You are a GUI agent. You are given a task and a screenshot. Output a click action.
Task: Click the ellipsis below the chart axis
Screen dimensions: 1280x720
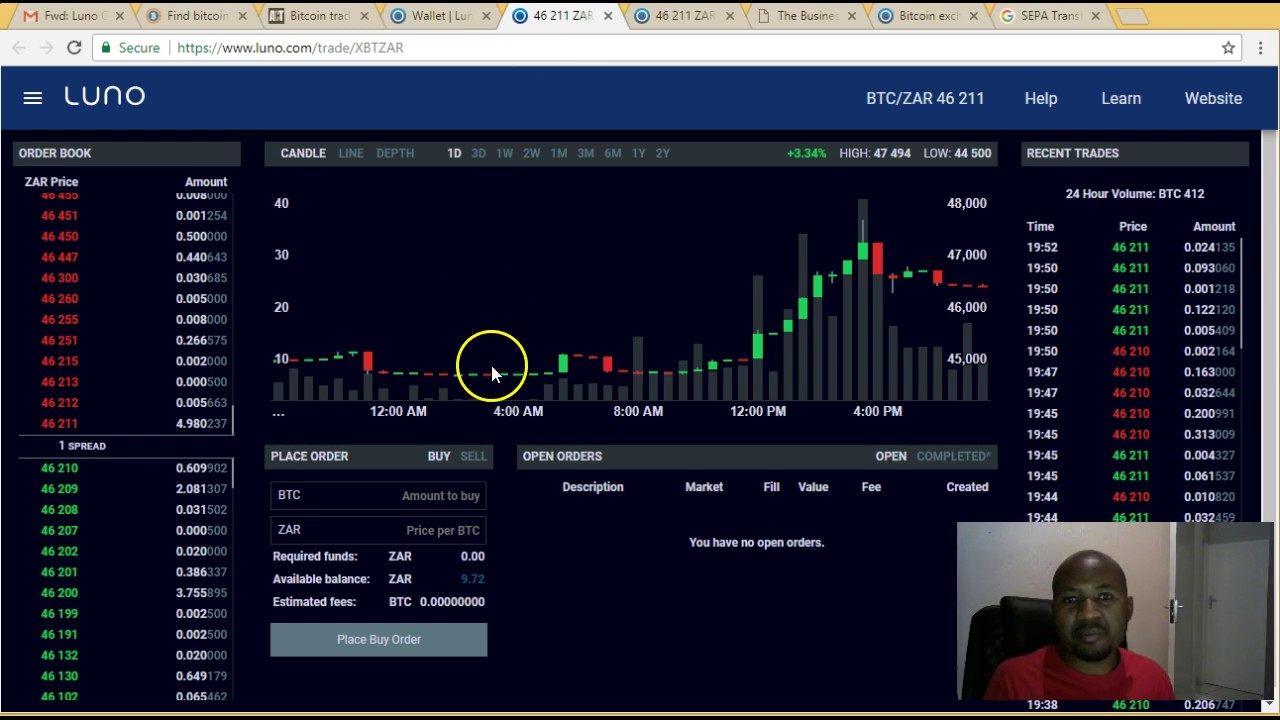tap(278, 412)
